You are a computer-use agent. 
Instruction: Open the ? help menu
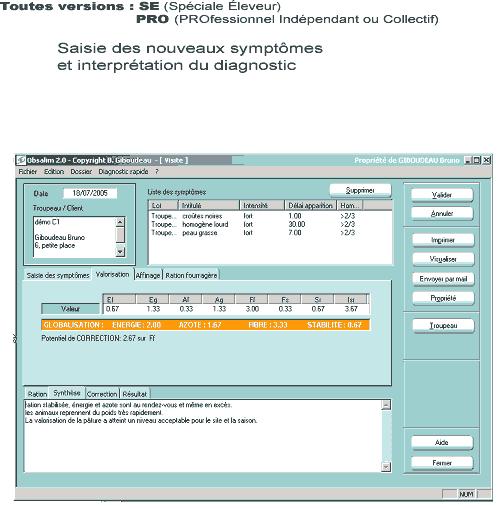157,172
